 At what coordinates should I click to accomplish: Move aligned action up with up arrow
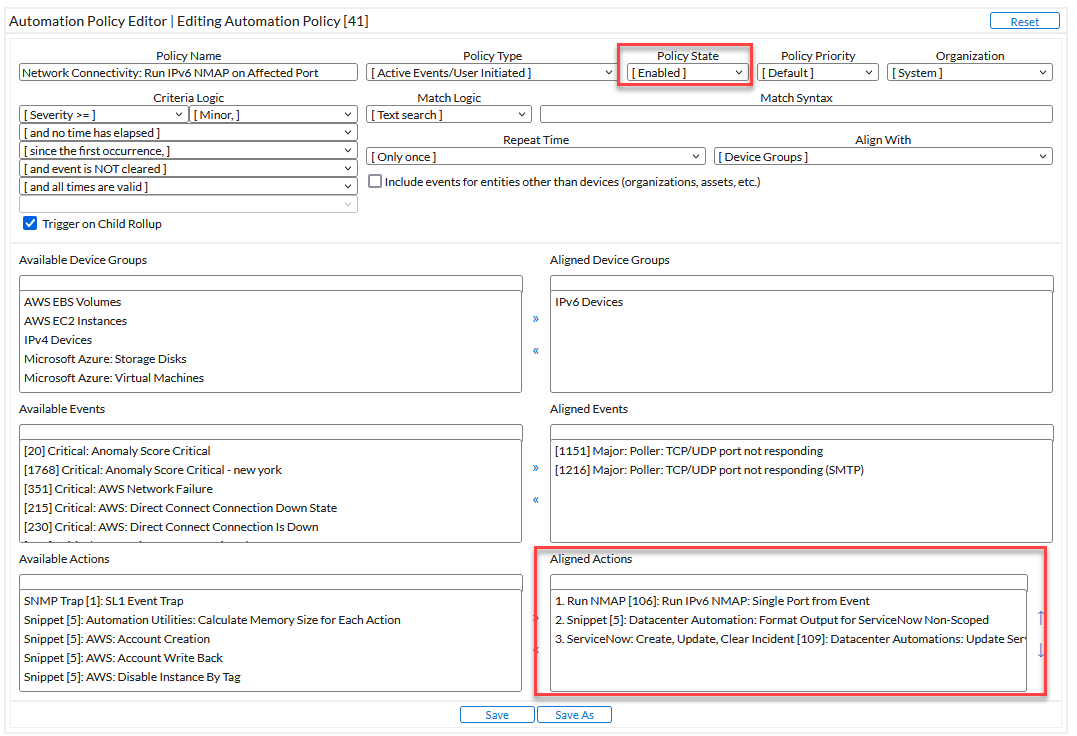click(x=1040, y=618)
